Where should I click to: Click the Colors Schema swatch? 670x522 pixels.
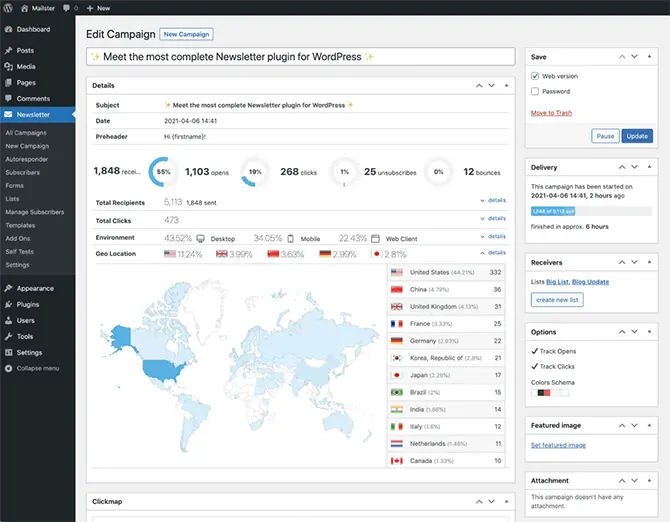[x=550, y=393]
